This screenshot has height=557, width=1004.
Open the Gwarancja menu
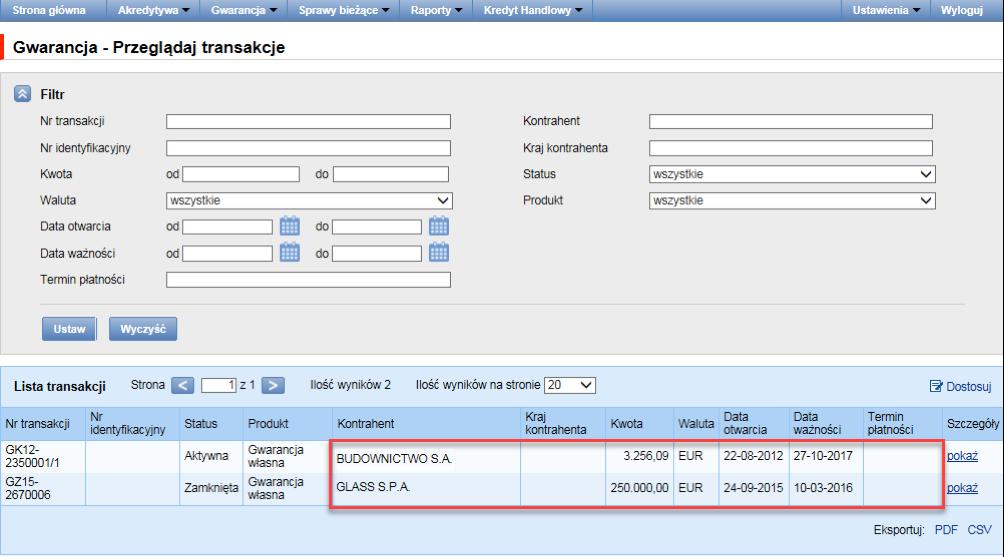244,10
